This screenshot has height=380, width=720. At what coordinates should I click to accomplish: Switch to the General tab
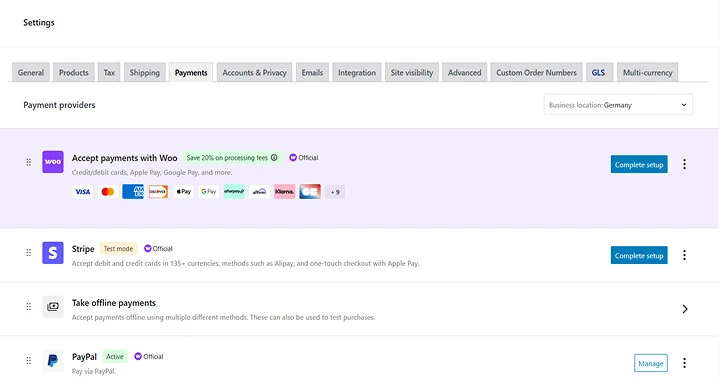[31, 73]
